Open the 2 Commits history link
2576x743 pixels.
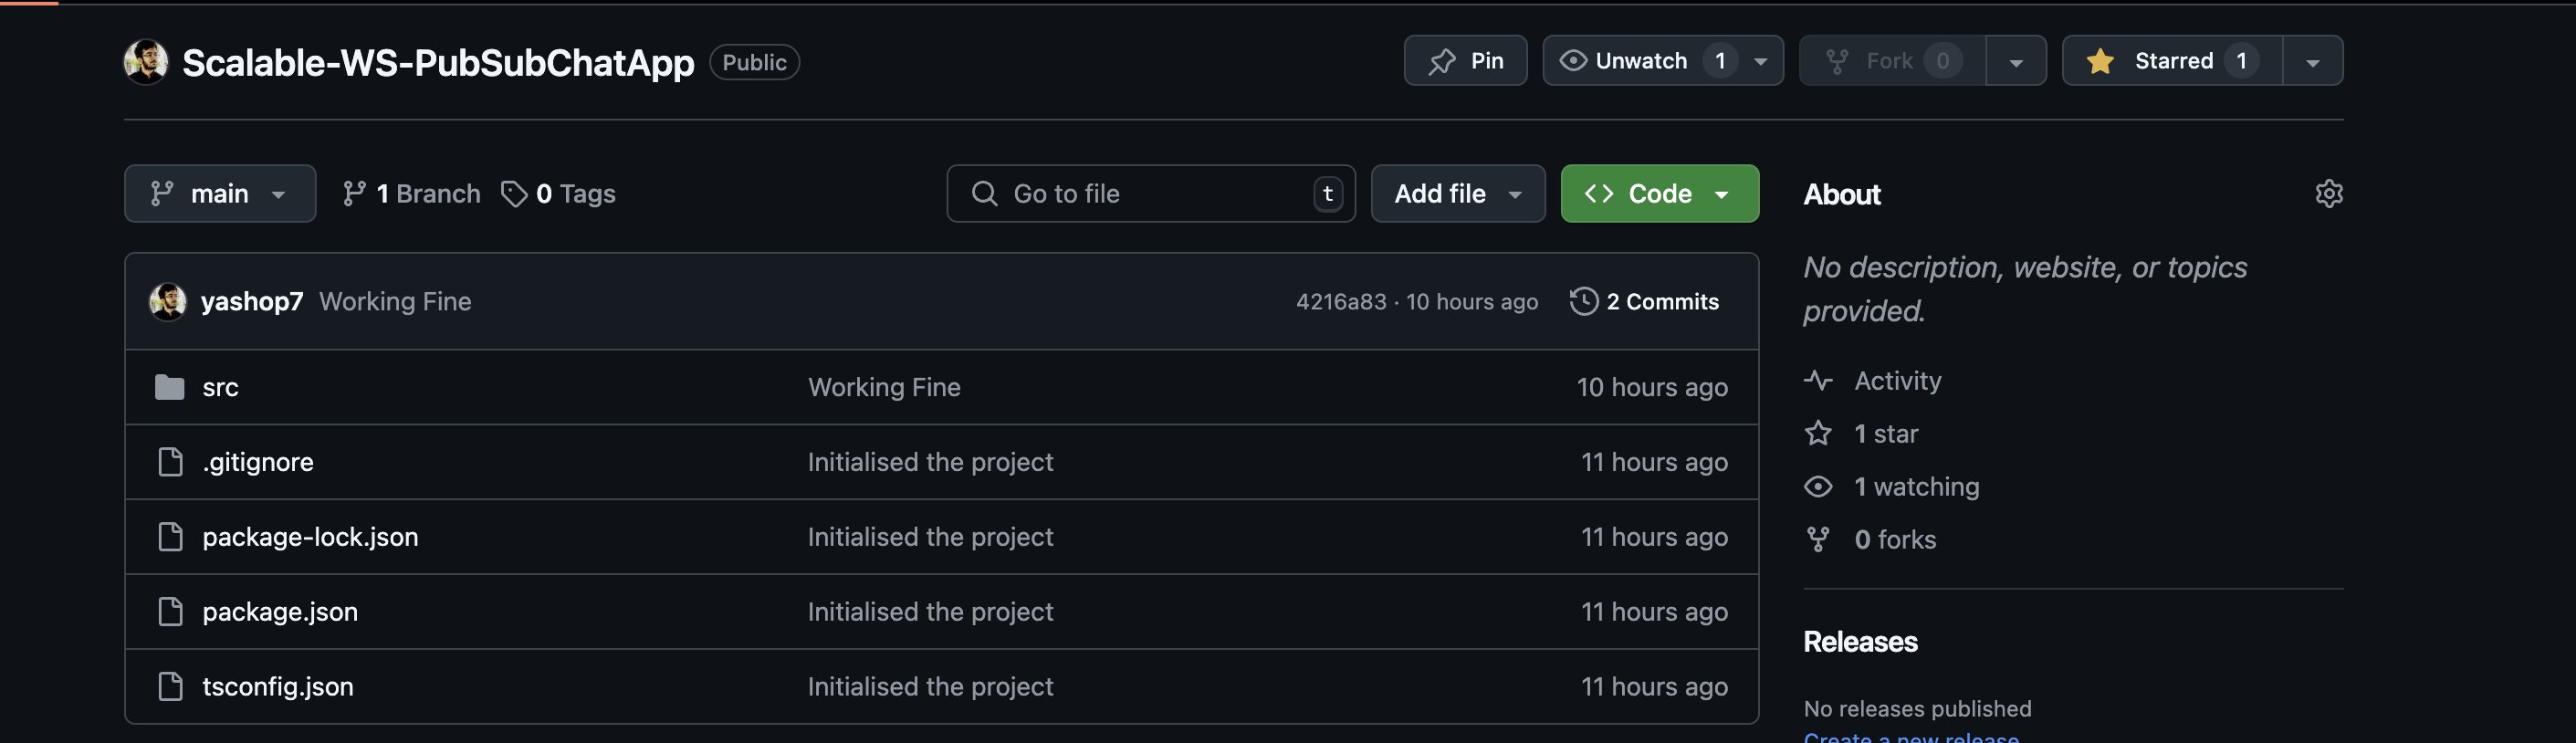pyautogui.click(x=1662, y=302)
